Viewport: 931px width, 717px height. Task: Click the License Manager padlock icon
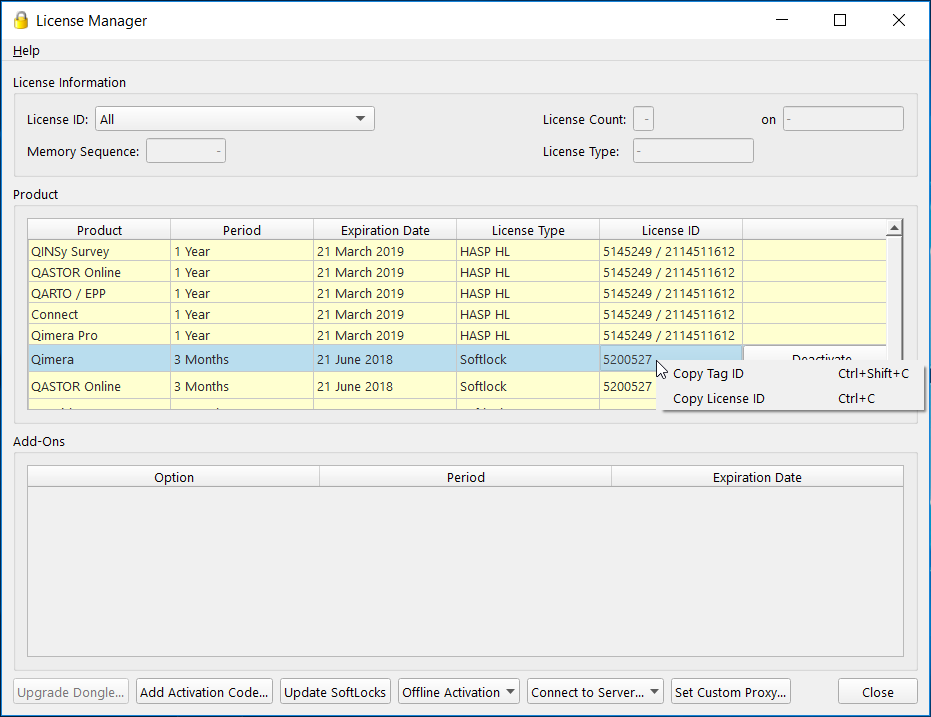[20, 20]
